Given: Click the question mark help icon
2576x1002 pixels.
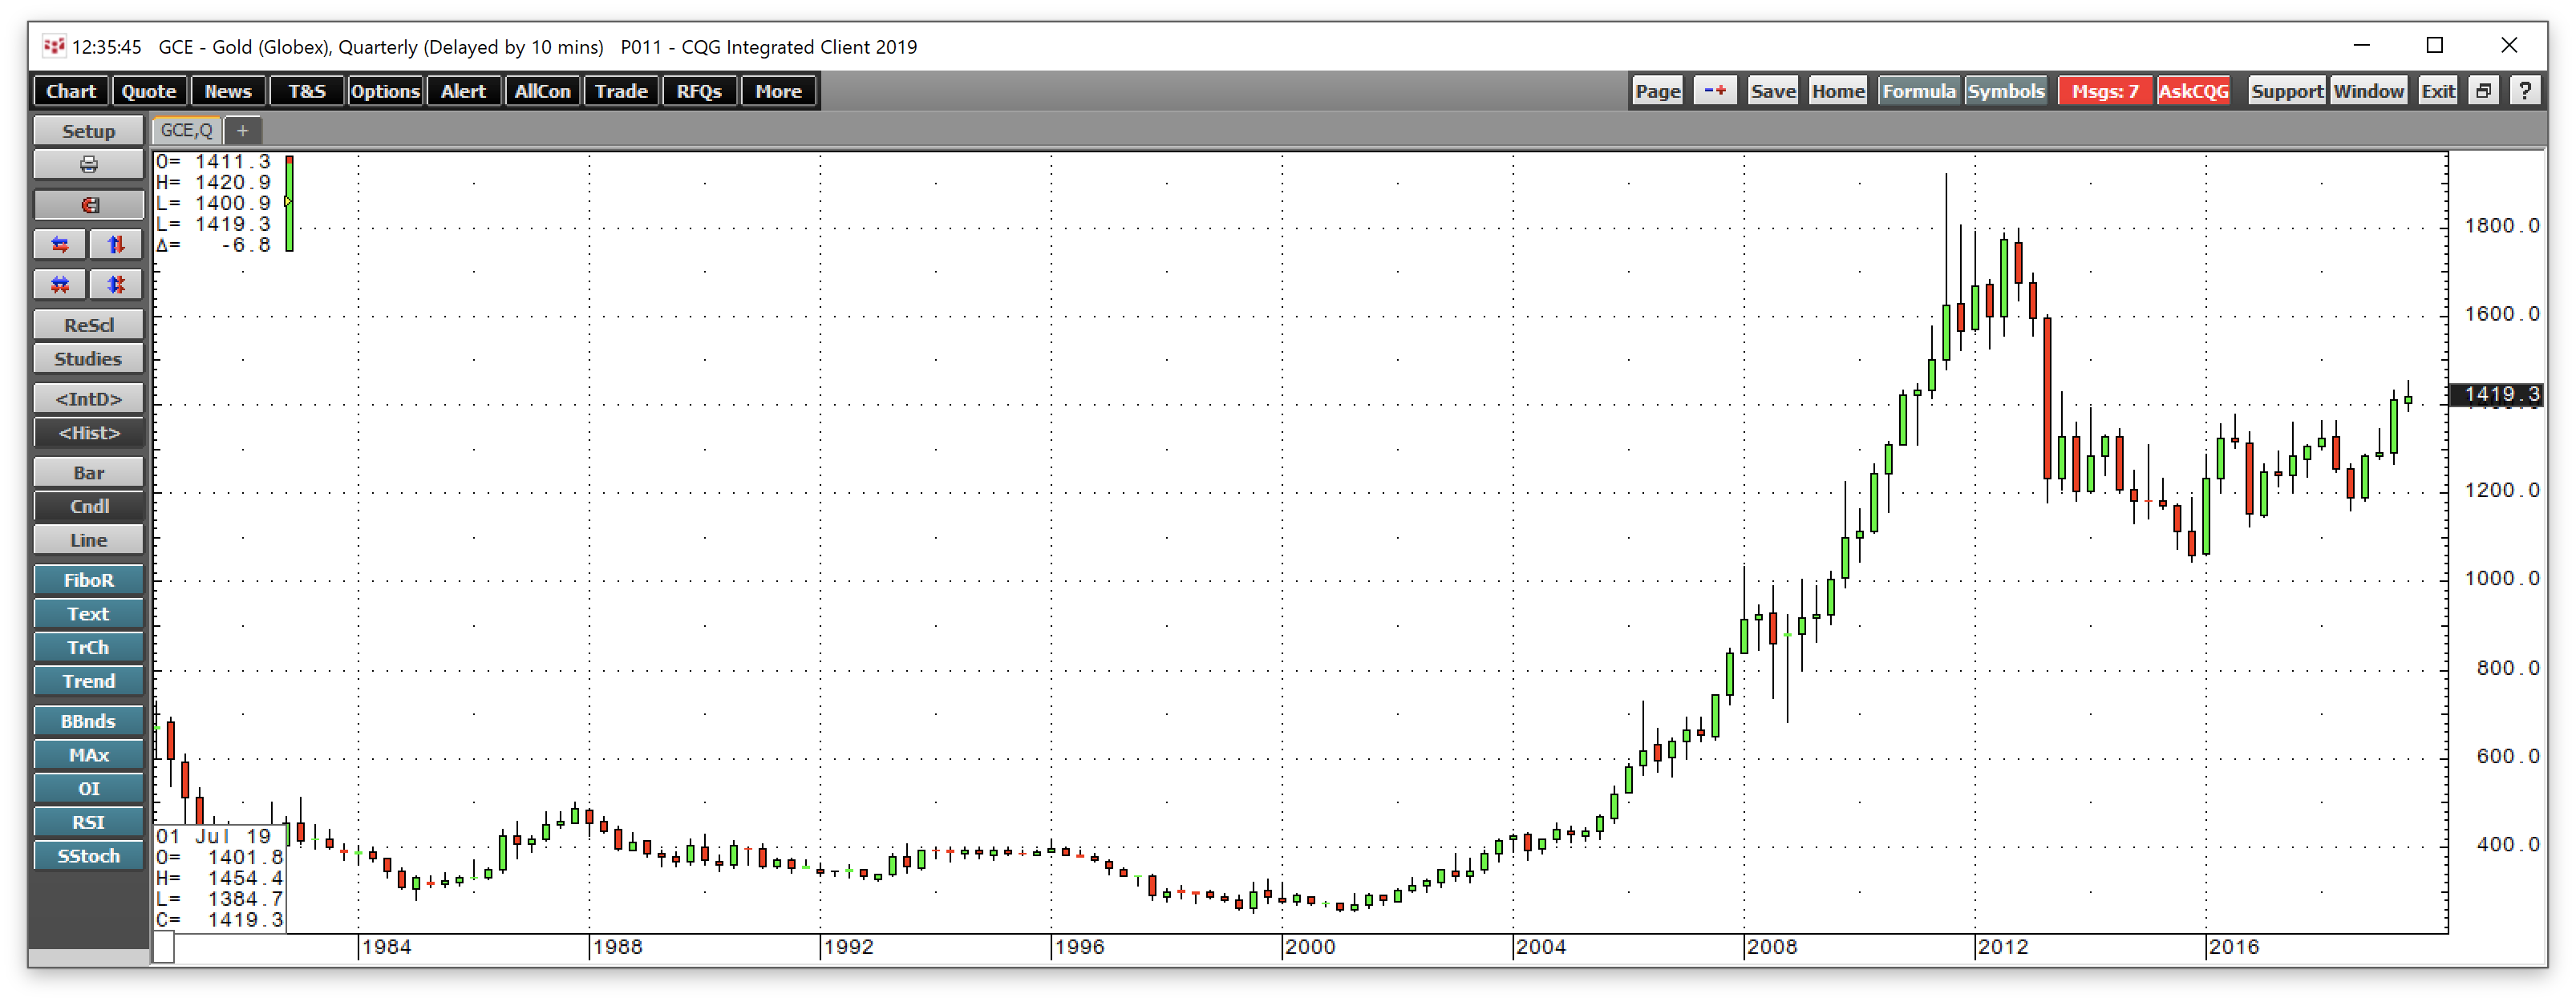Looking at the screenshot, I should (2525, 91).
